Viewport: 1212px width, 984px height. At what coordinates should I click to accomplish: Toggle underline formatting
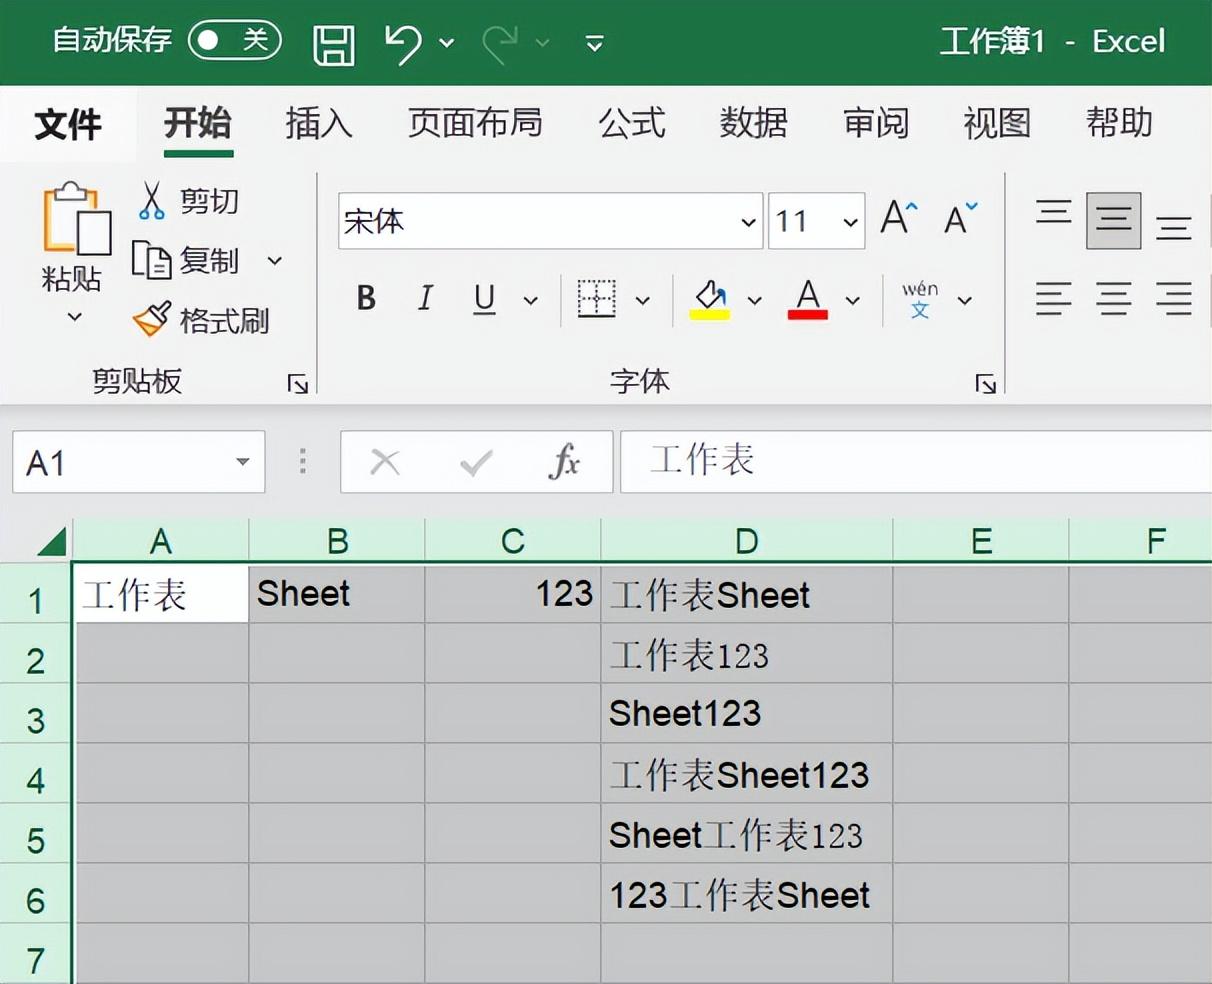pos(483,299)
